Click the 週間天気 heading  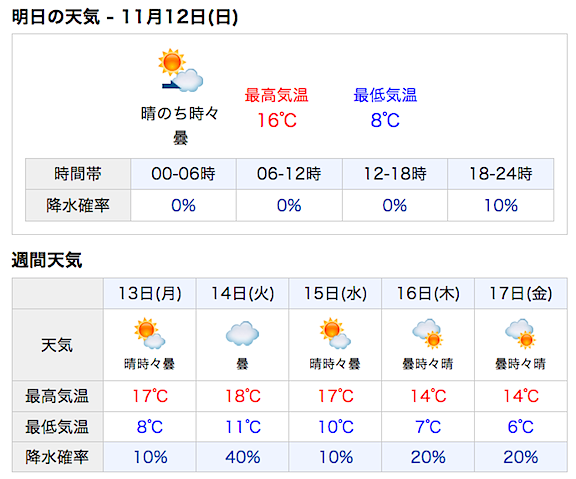47,260
